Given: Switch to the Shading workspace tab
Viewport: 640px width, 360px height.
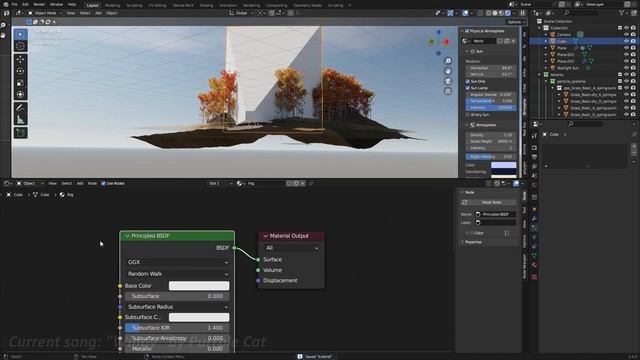Looking at the screenshot, I should tap(207, 5).
